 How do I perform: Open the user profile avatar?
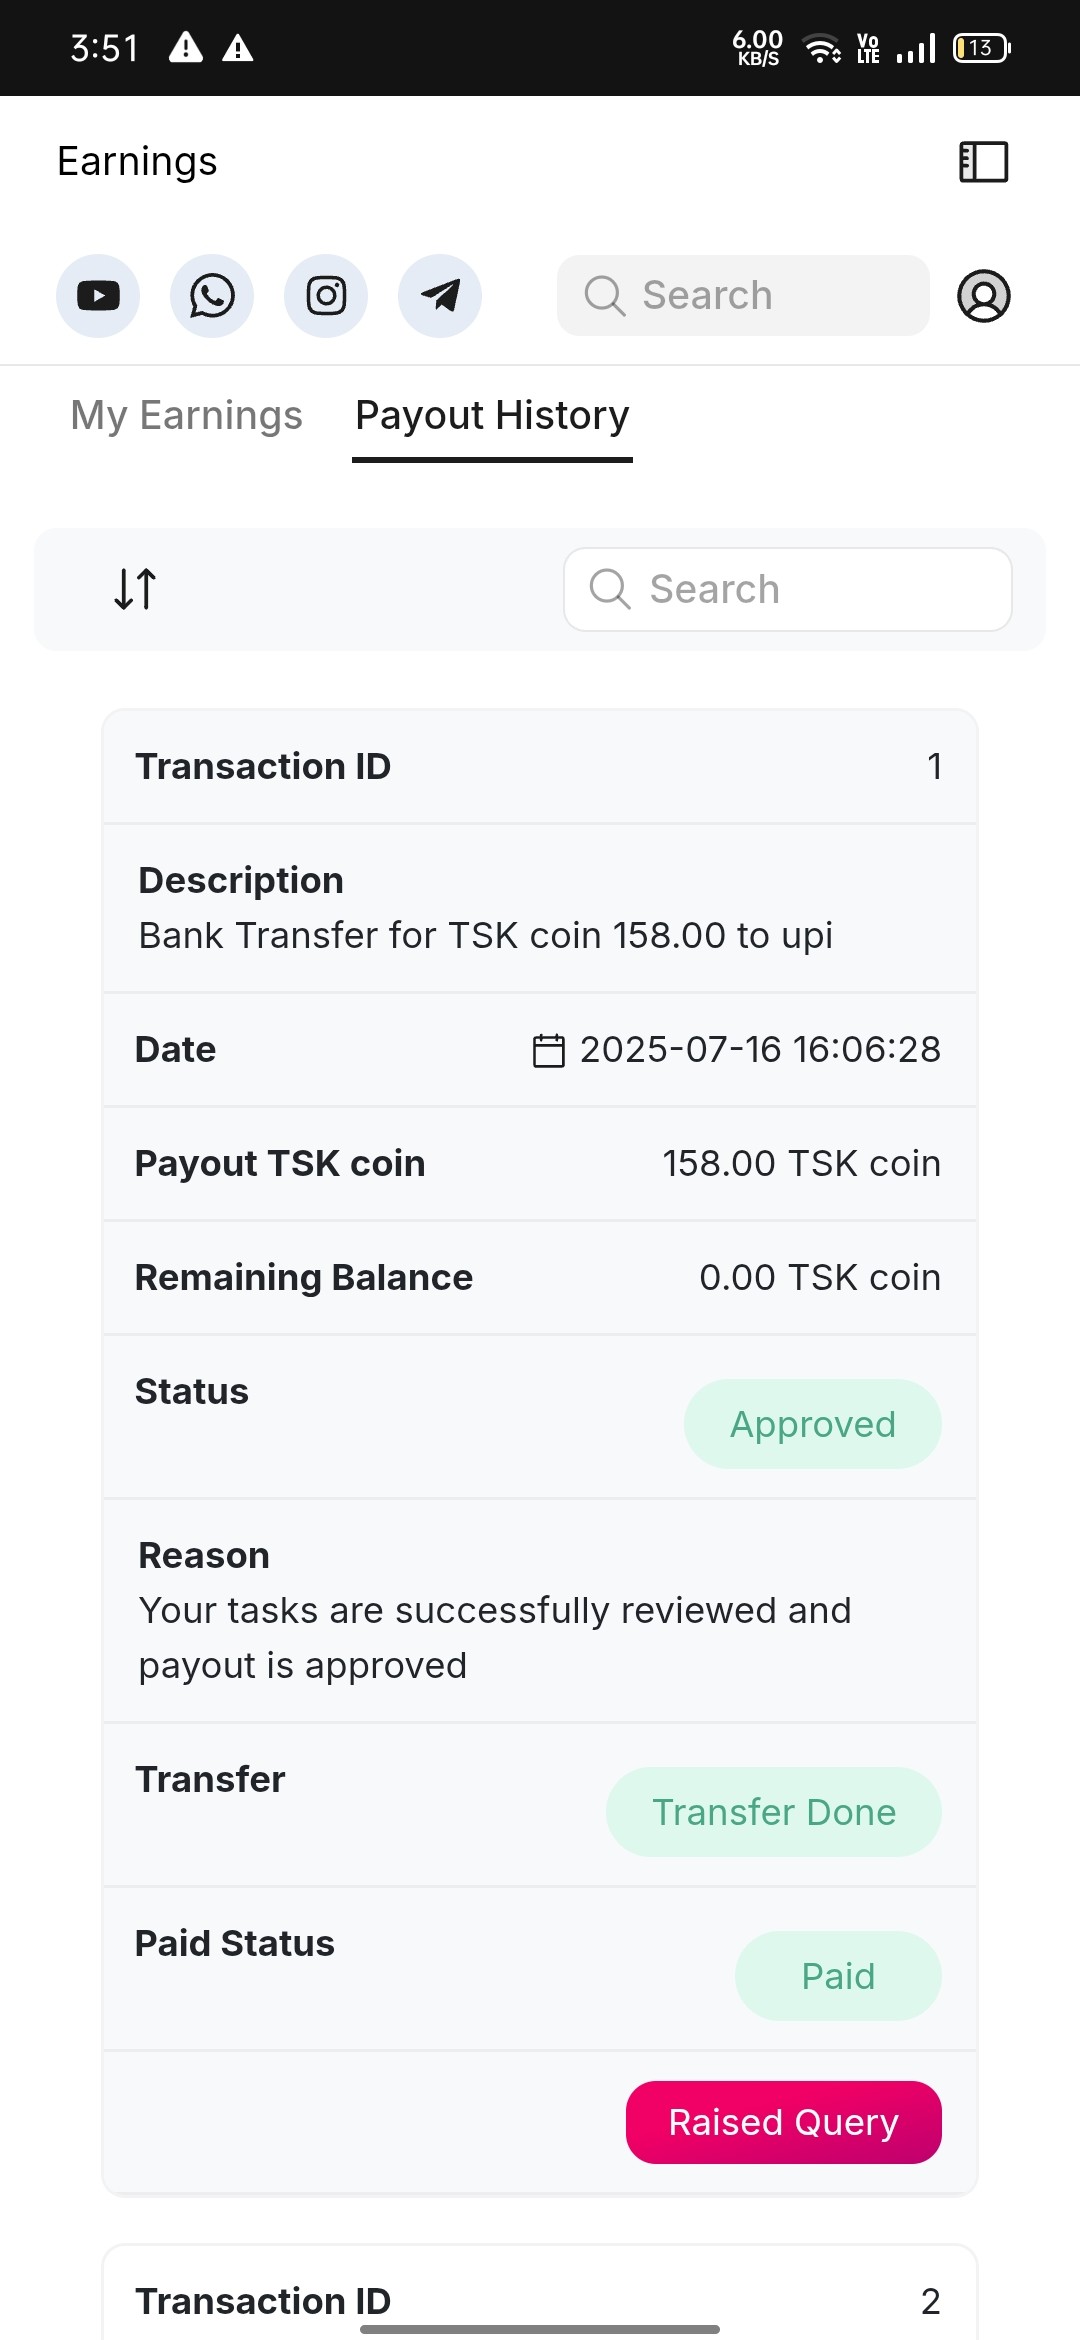coord(984,296)
